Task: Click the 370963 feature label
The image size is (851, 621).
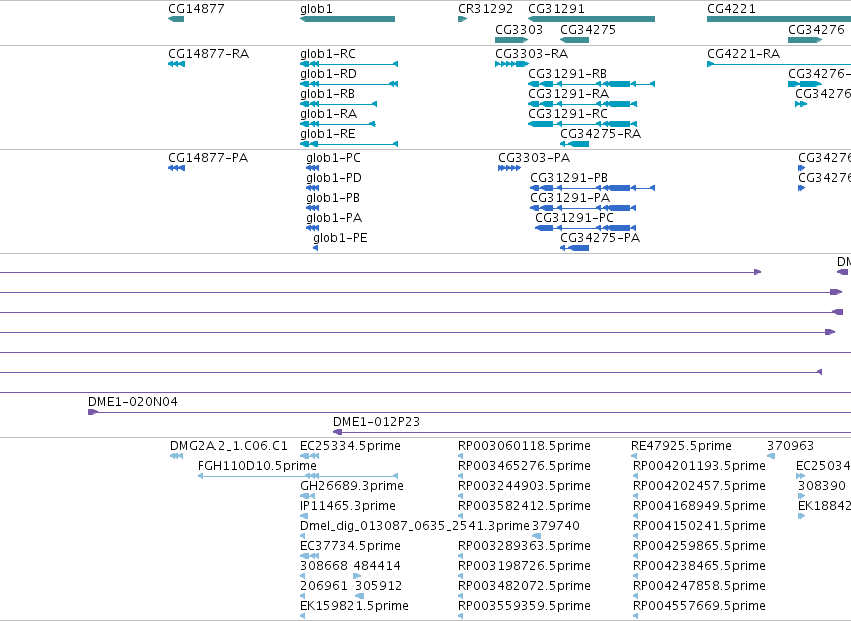Action: click(x=790, y=446)
